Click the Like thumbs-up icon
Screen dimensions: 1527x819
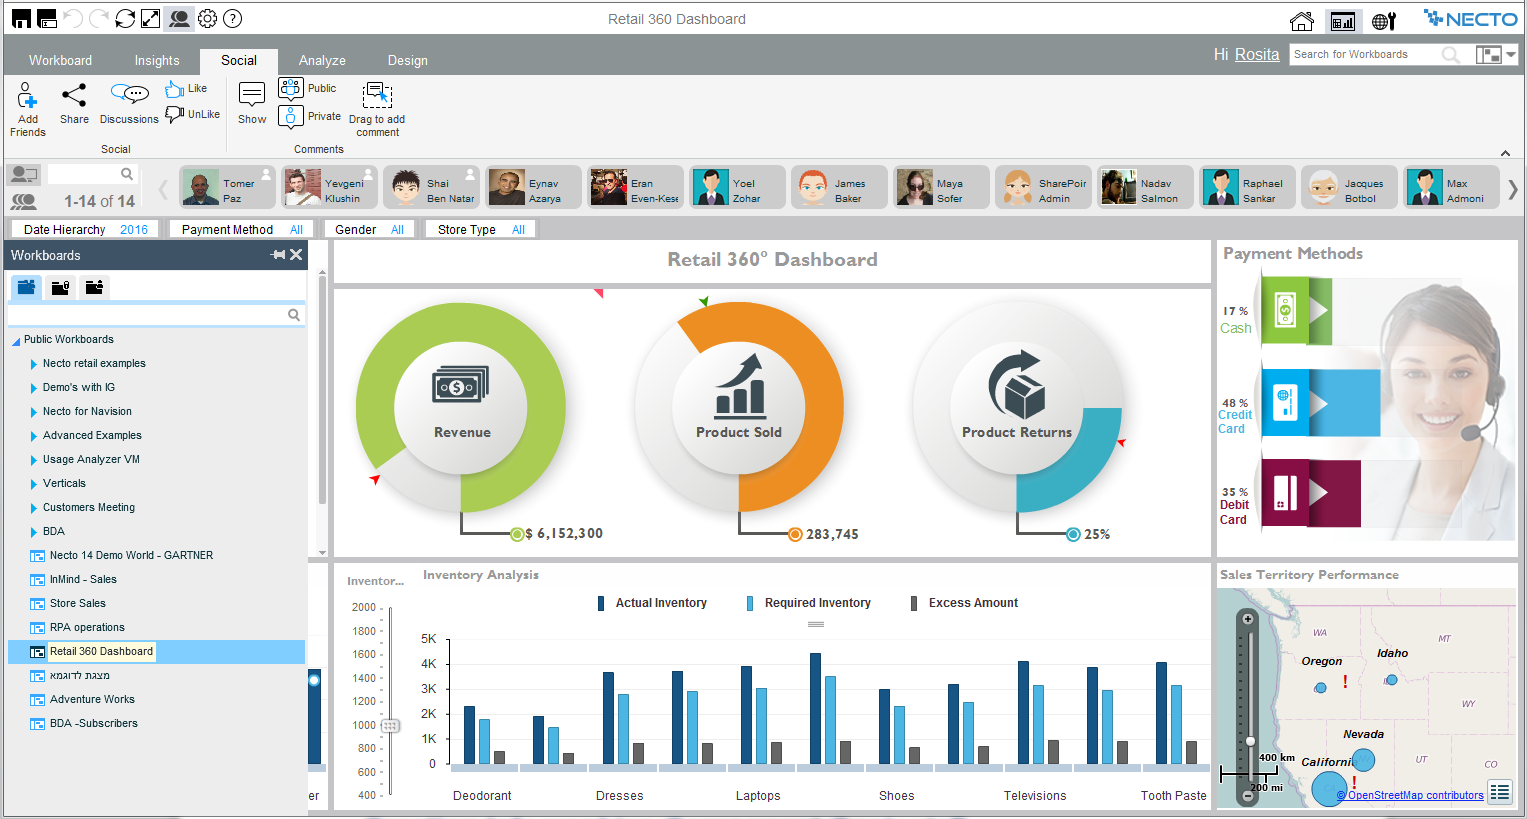[175, 89]
